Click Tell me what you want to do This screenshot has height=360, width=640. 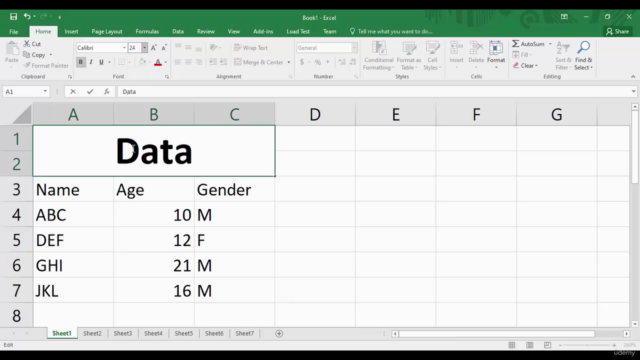point(391,31)
